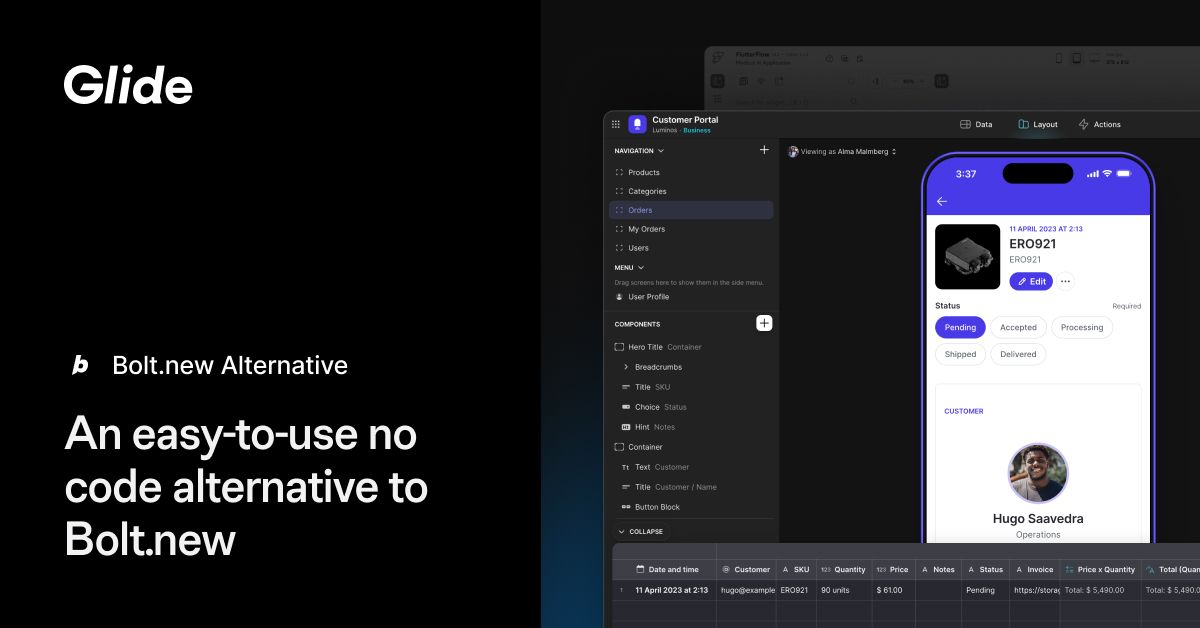Open the apps grid icon beside Customer Portal
1200x628 pixels.
[616, 124]
